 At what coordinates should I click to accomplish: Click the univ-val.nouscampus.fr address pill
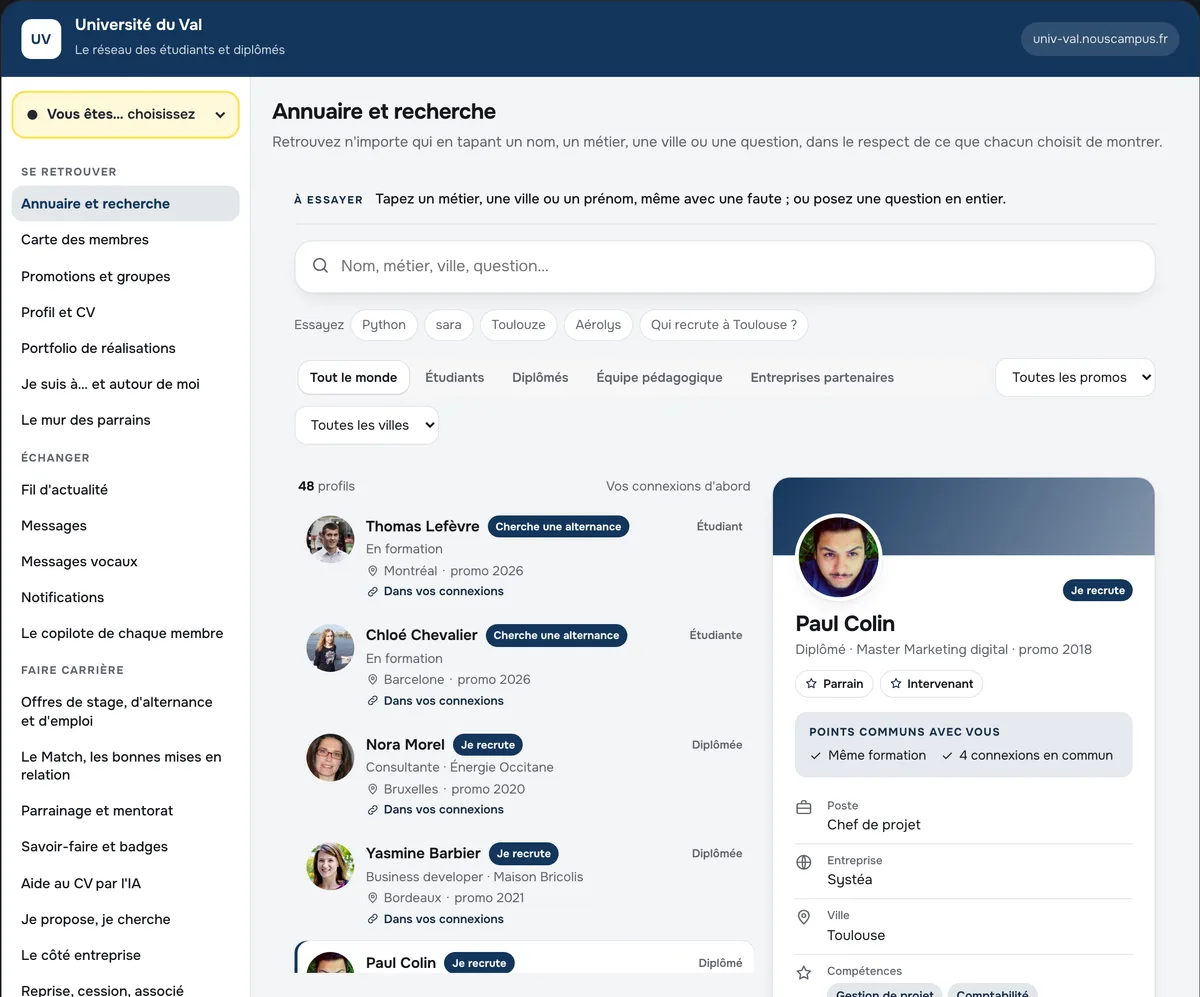(1100, 39)
